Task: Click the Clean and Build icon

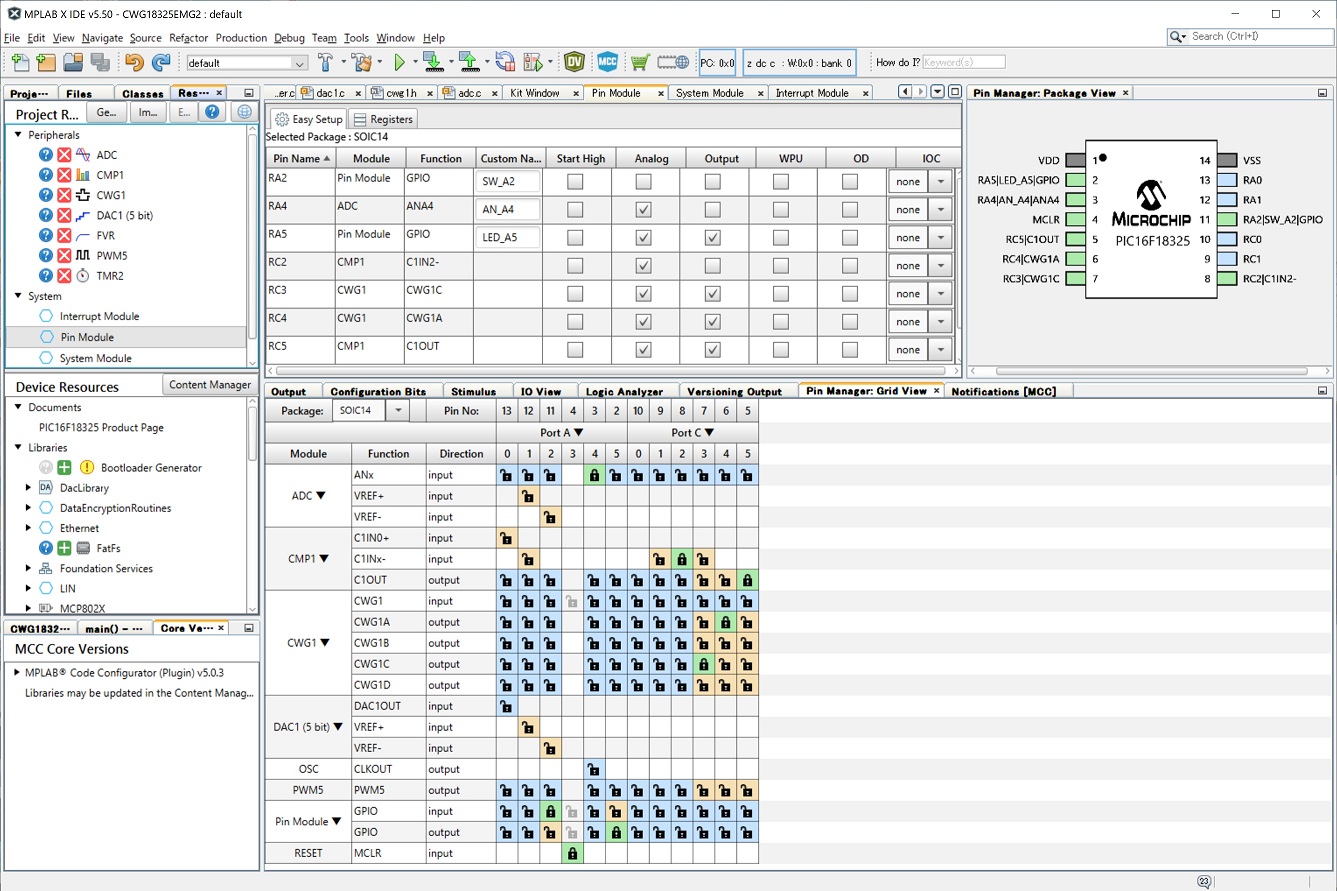Action: 361,62
